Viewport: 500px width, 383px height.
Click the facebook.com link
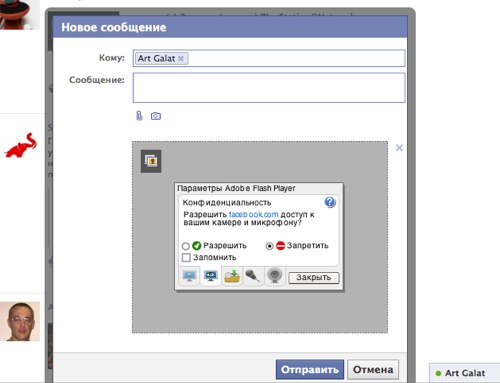point(253,214)
